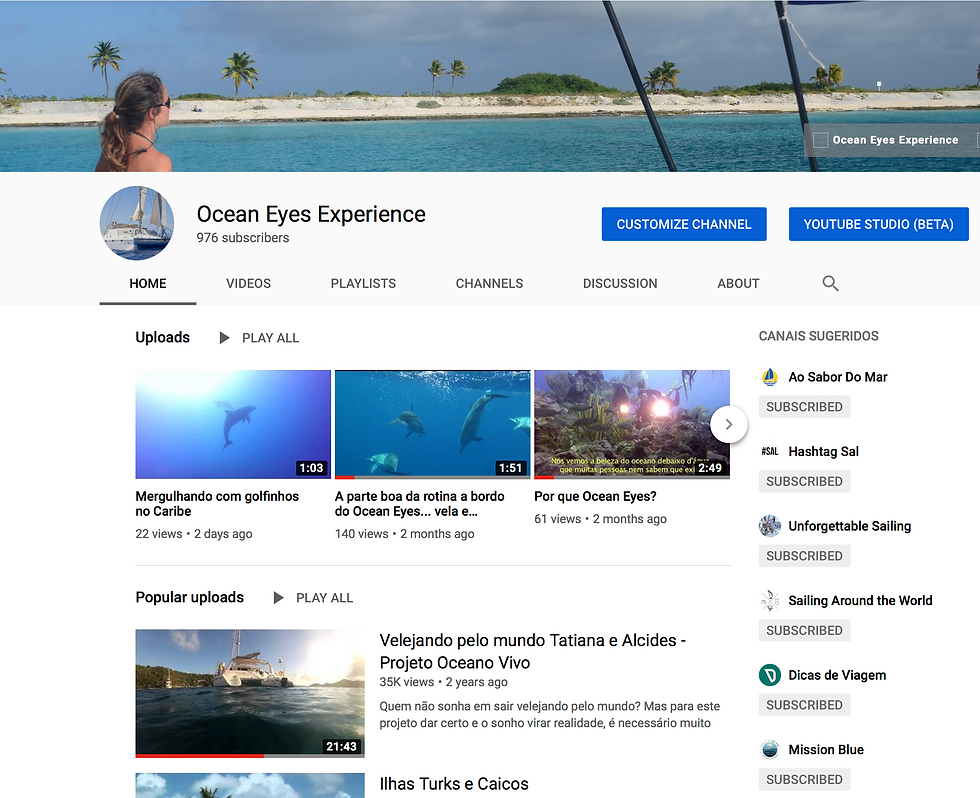Open the Por que Ocean Eyes? thumbnail
Image resolution: width=980 pixels, height=798 pixels.
[632, 424]
